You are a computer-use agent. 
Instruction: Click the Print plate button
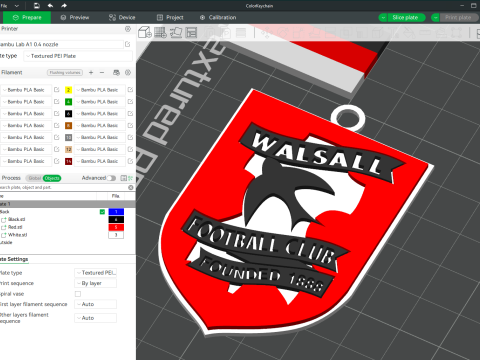pos(459,17)
